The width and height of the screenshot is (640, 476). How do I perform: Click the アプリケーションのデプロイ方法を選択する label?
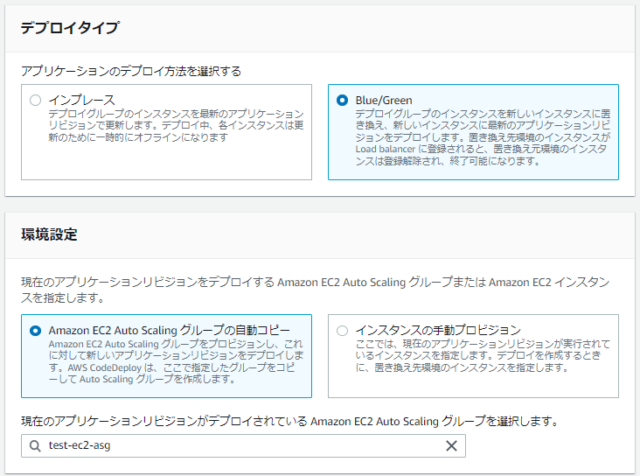click(x=131, y=71)
